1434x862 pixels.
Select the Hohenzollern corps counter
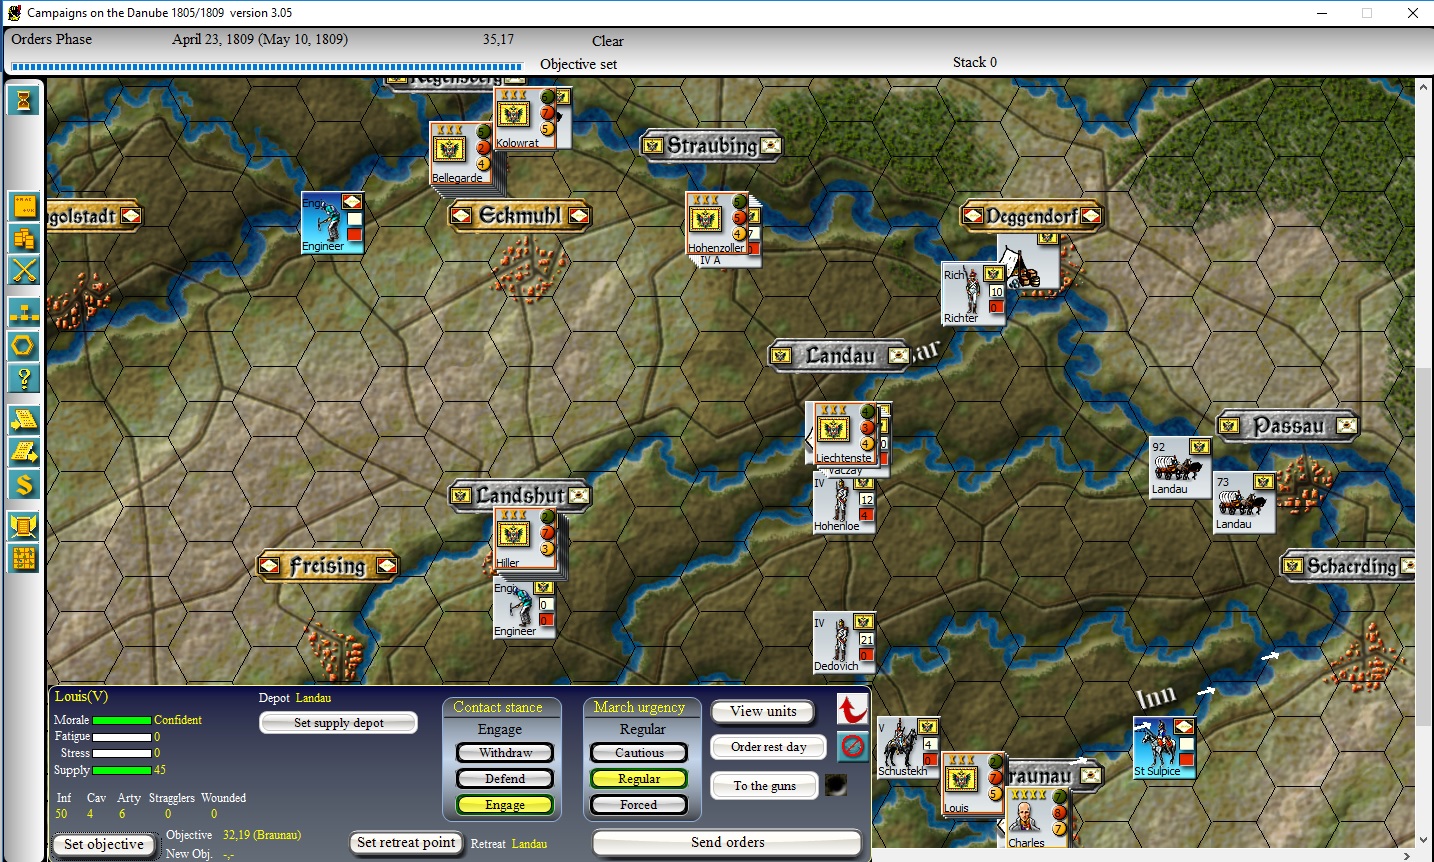pos(717,223)
